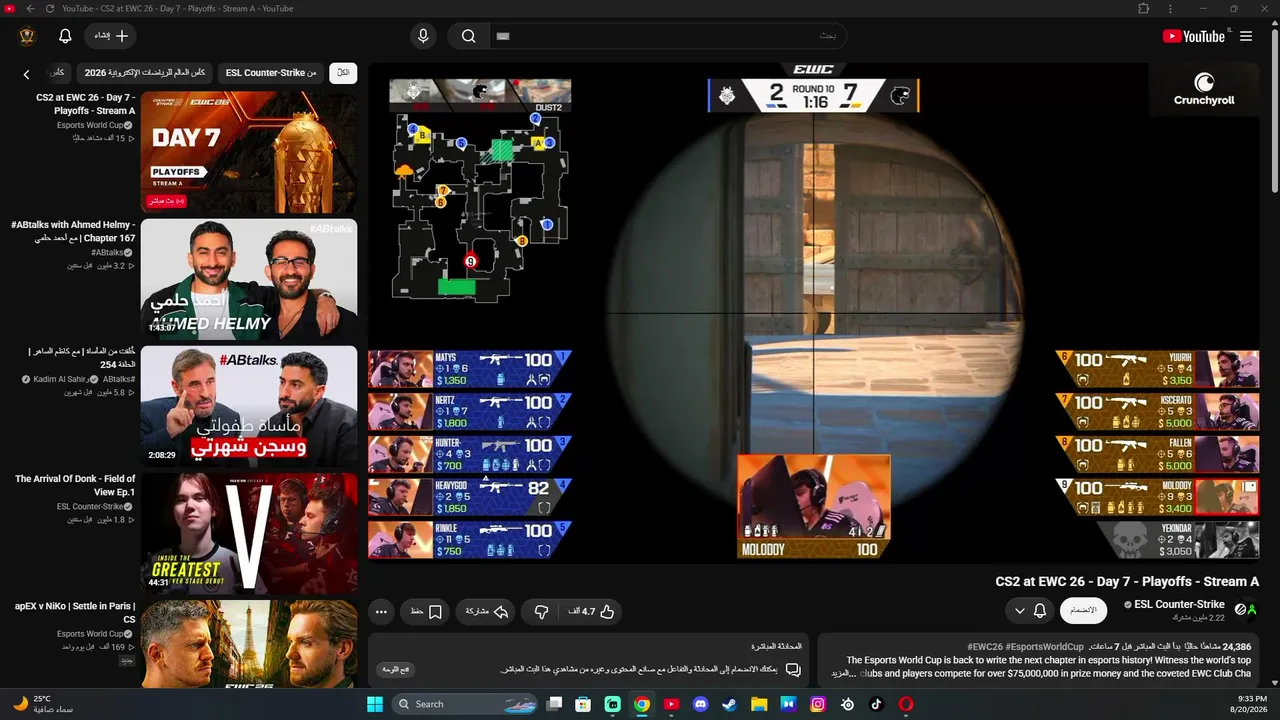Open 'The Arrival Of Donk - Field of View Ep.1' title

[x=75, y=485]
